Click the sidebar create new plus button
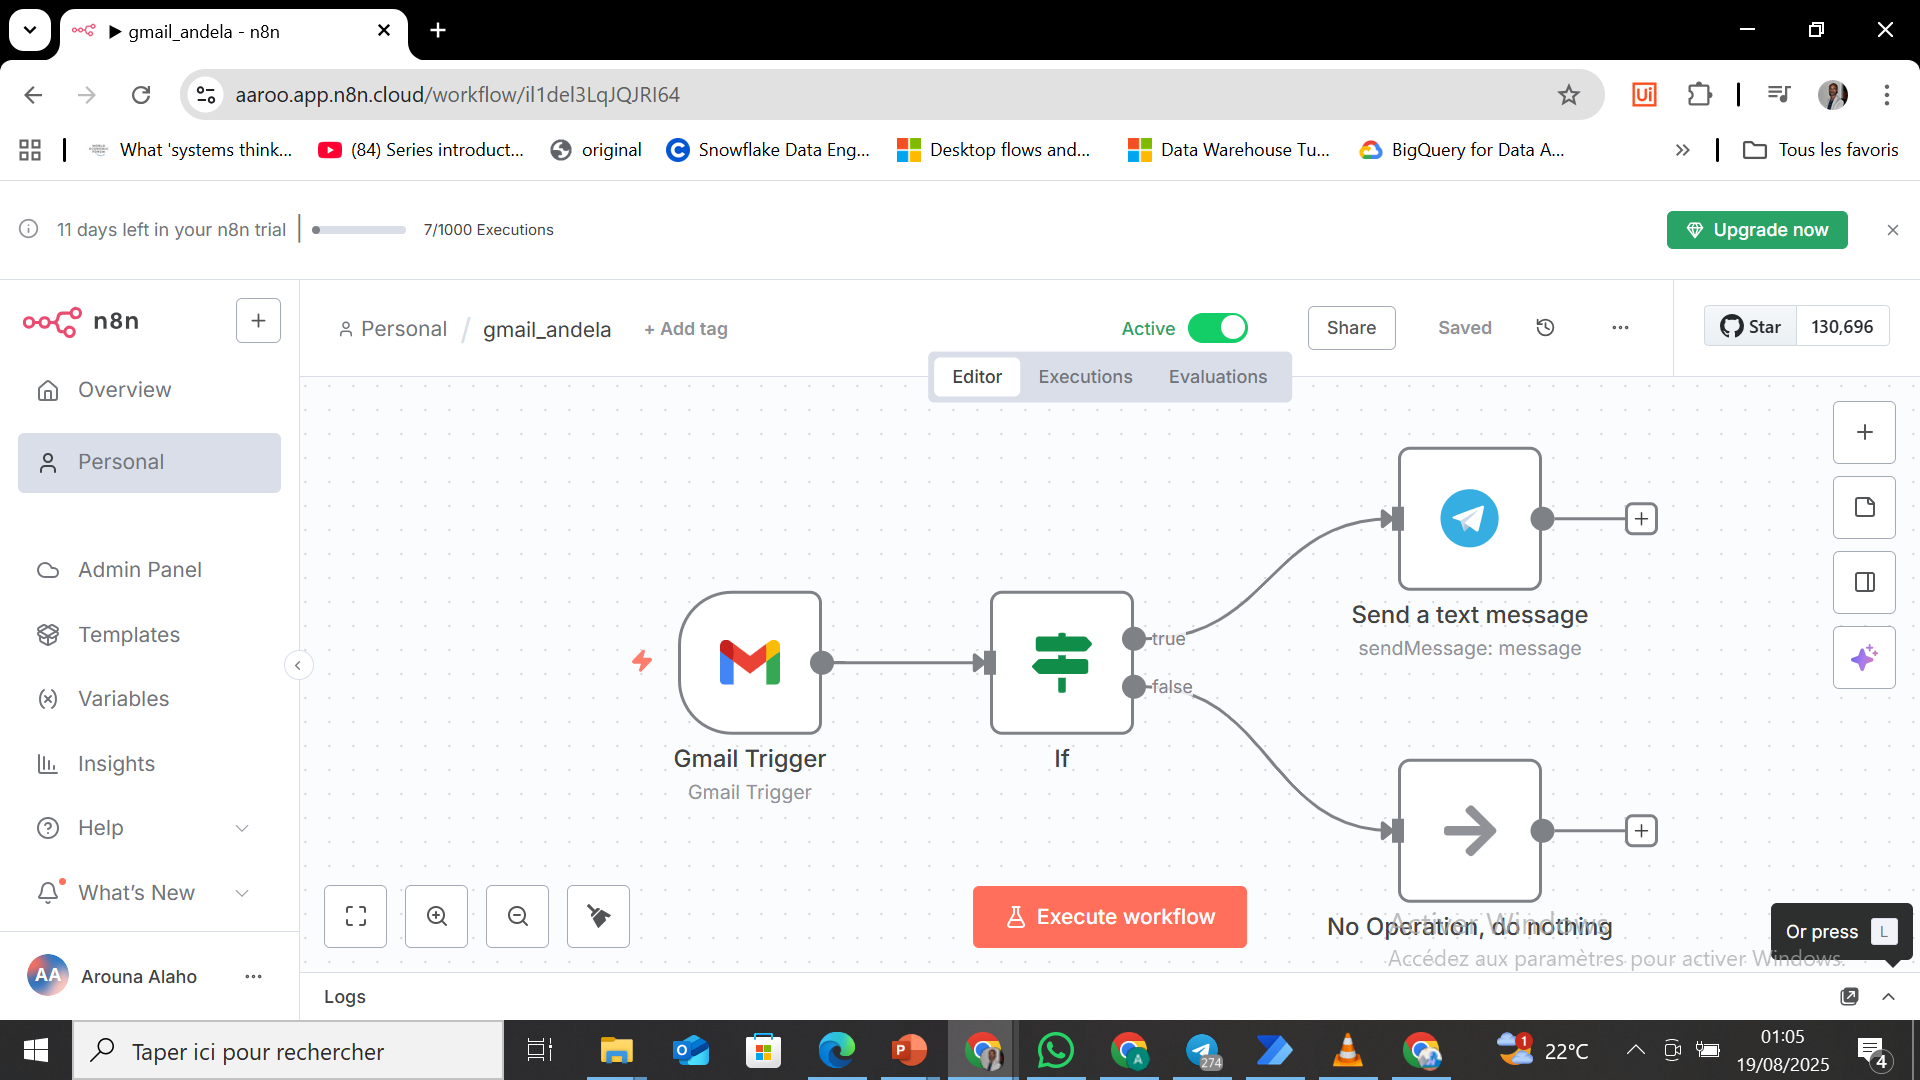The height and width of the screenshot is (1080, 1920). click(258, 320)
